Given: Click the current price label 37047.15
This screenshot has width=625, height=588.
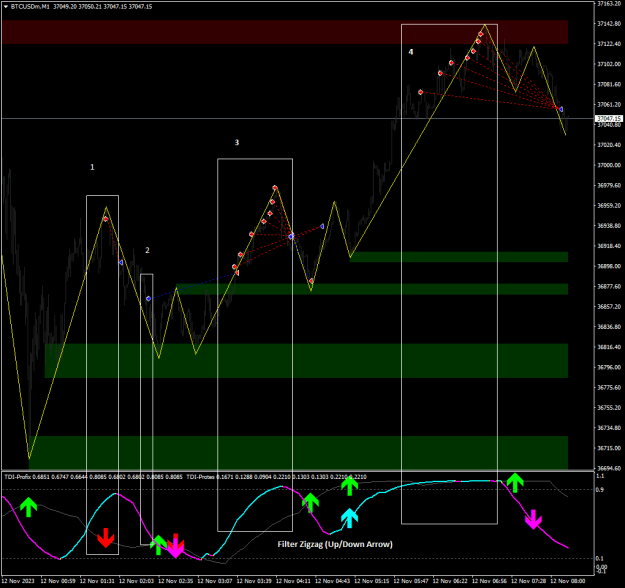Looking at the screenshot, I should point(609,118).
